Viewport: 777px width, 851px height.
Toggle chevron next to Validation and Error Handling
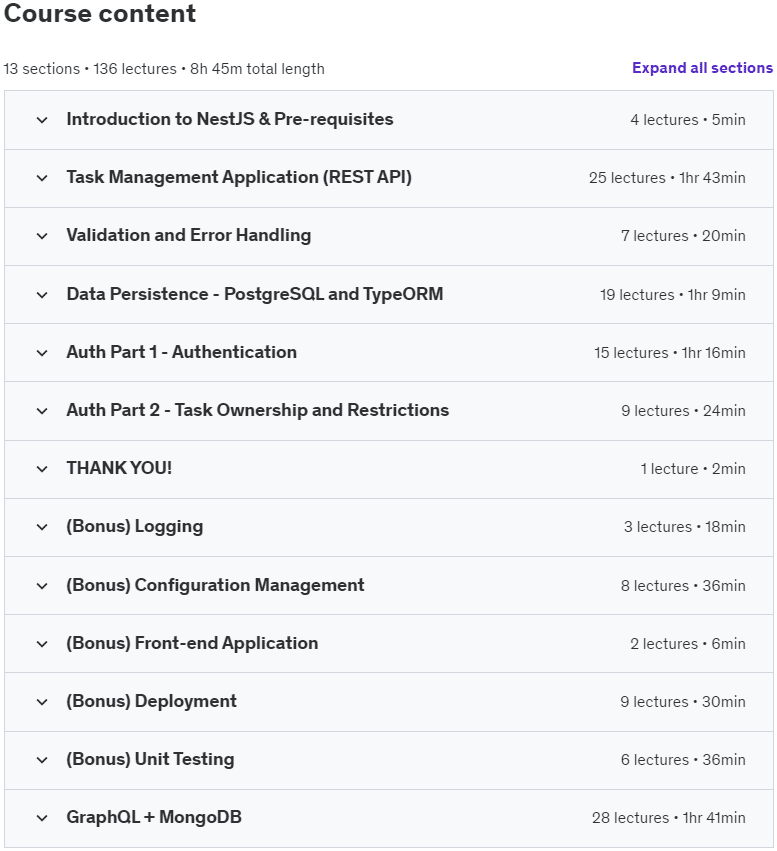42,236
